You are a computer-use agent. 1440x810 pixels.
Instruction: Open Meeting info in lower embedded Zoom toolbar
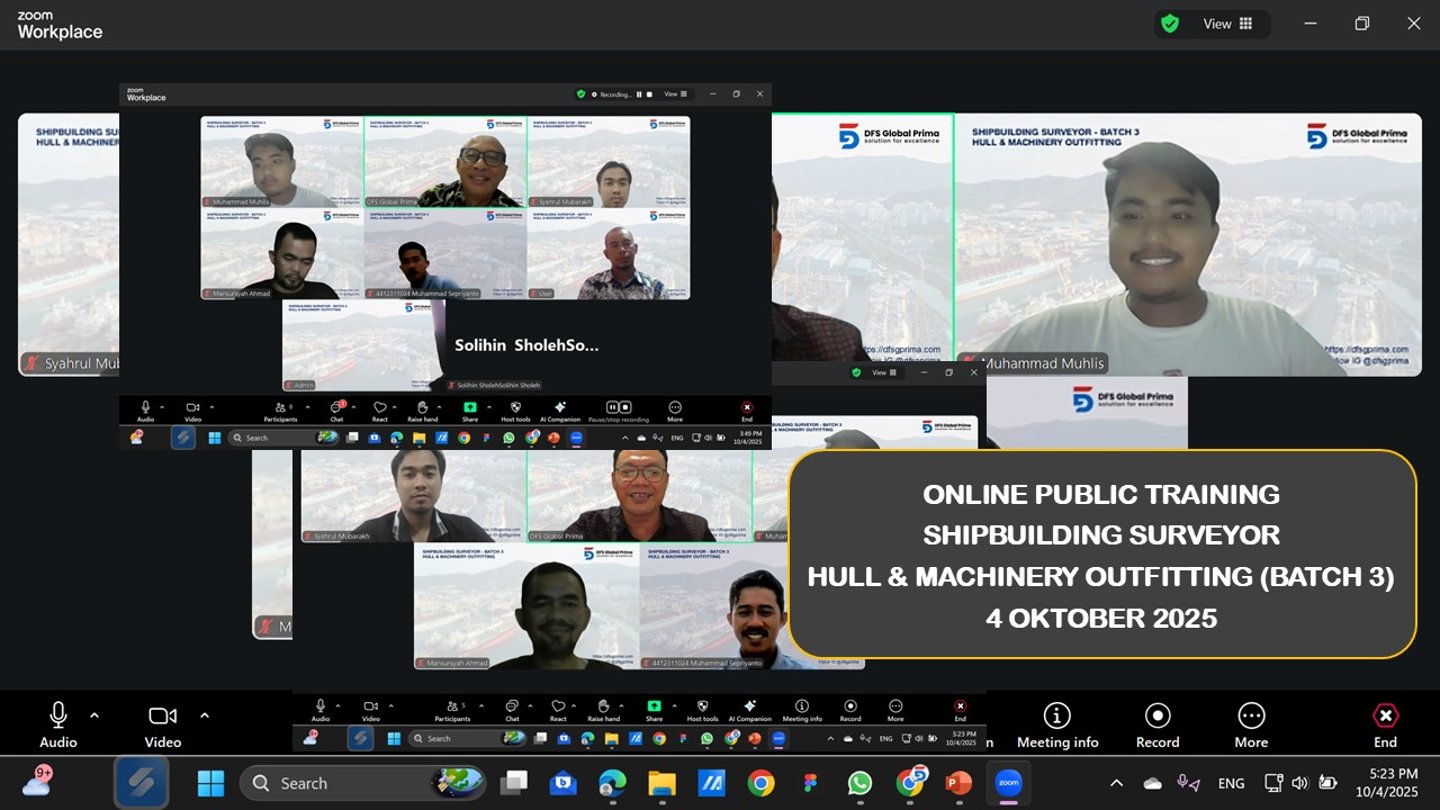click(802, 710)
